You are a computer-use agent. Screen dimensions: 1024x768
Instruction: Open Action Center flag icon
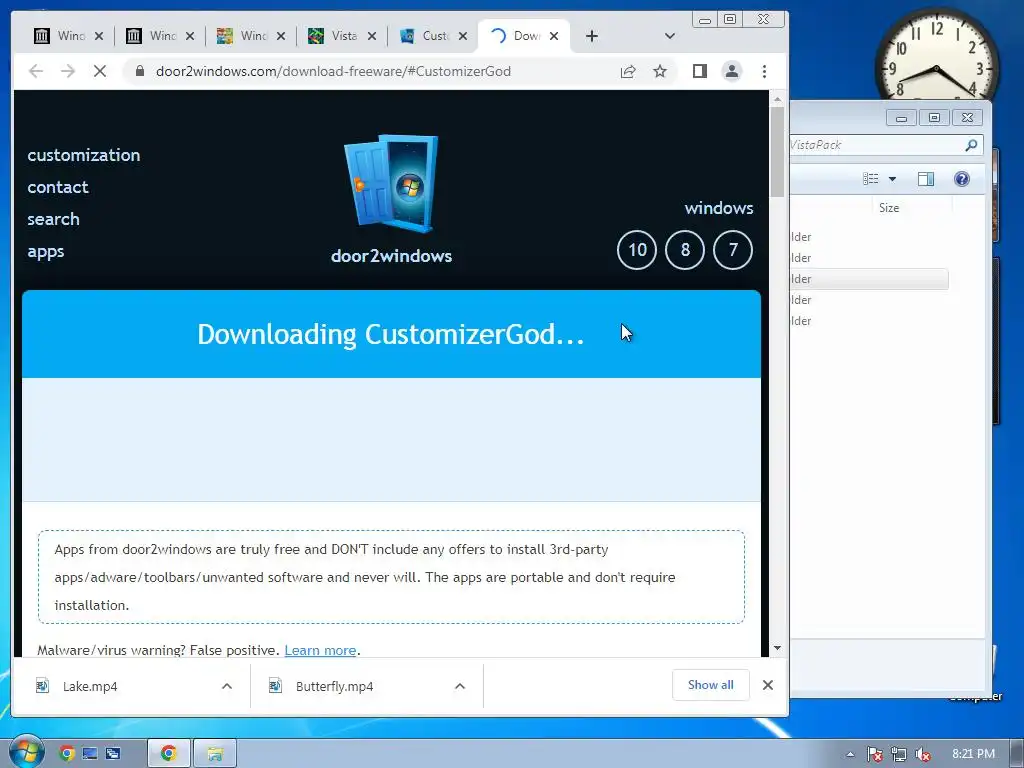tap(874, 754)
